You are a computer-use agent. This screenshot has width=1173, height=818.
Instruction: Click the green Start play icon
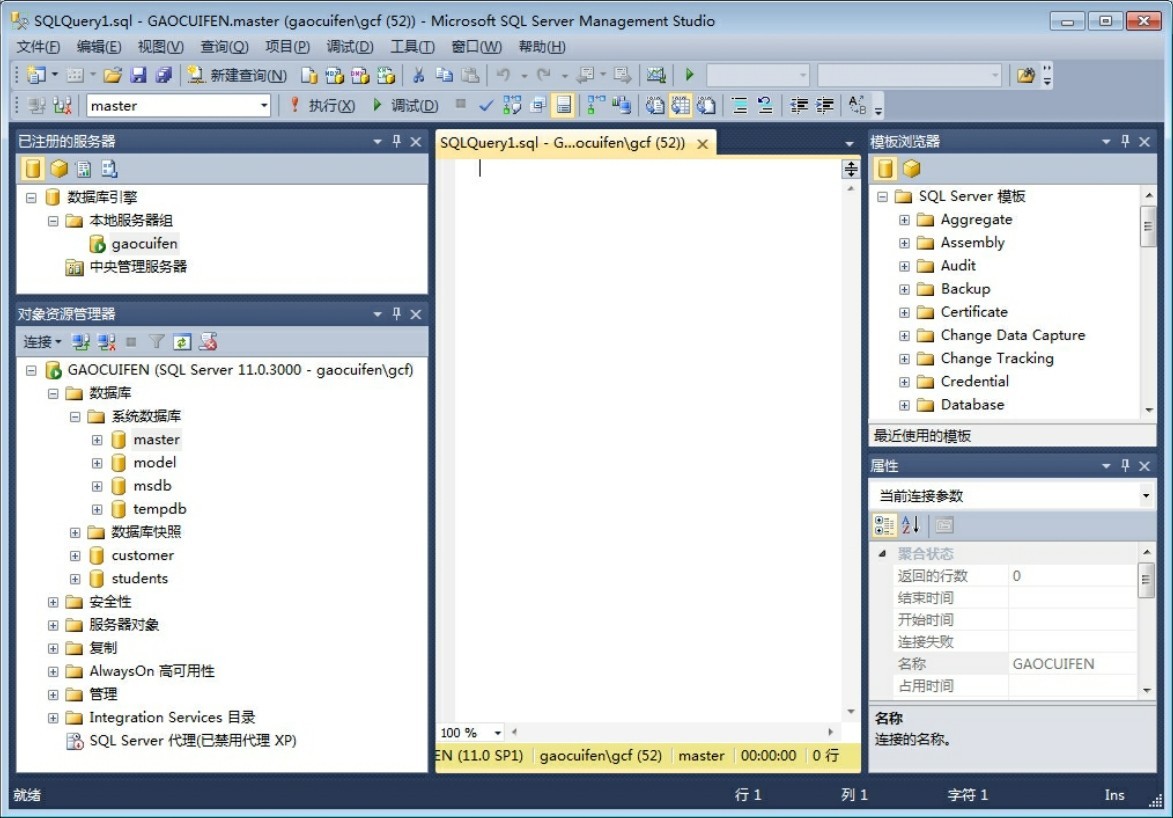pyautogui.click(x=690, y=75)
